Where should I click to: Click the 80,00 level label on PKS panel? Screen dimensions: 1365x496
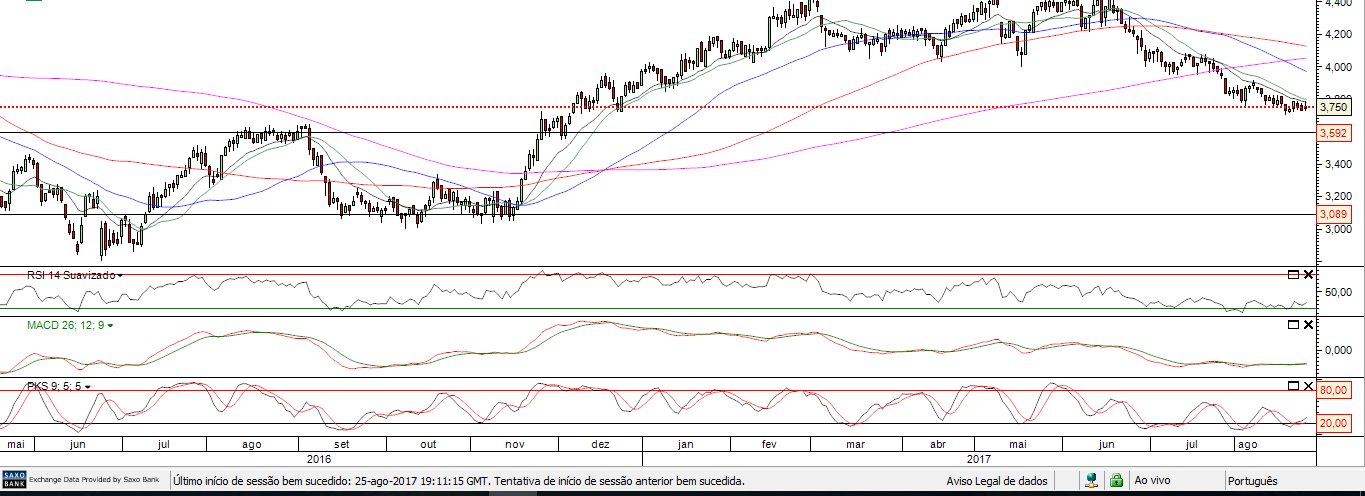click(x=1334, y=390)
